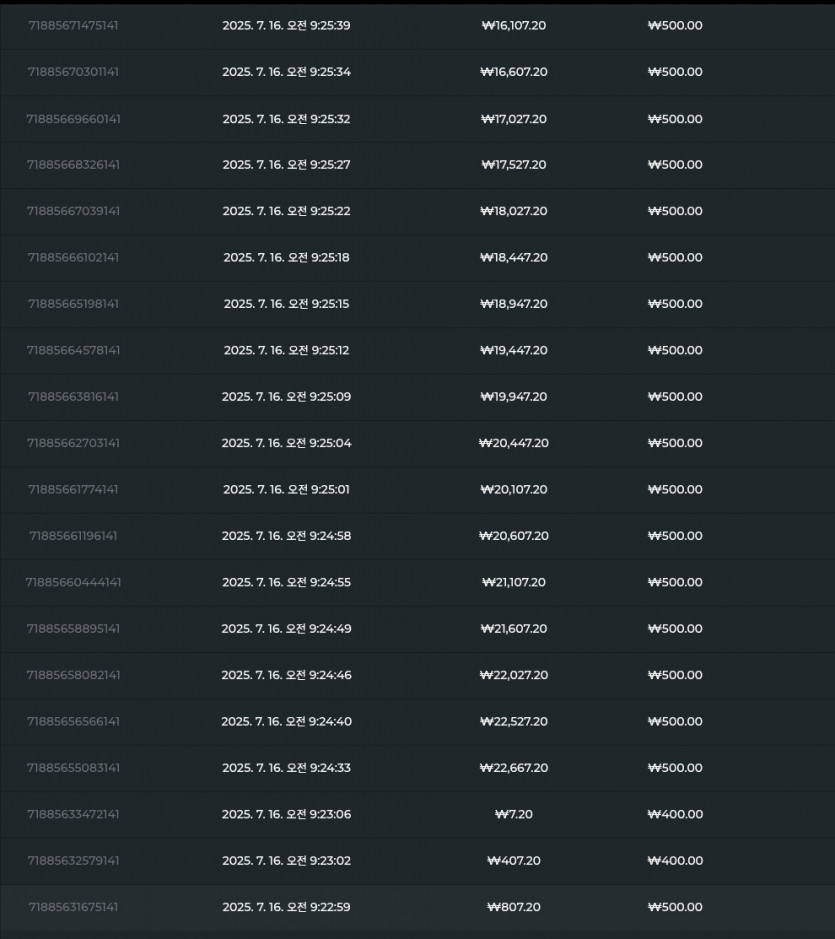Click the ₩18,027.20 balance cell
This screenshot has width=835, height=939.
pos(514,211)
